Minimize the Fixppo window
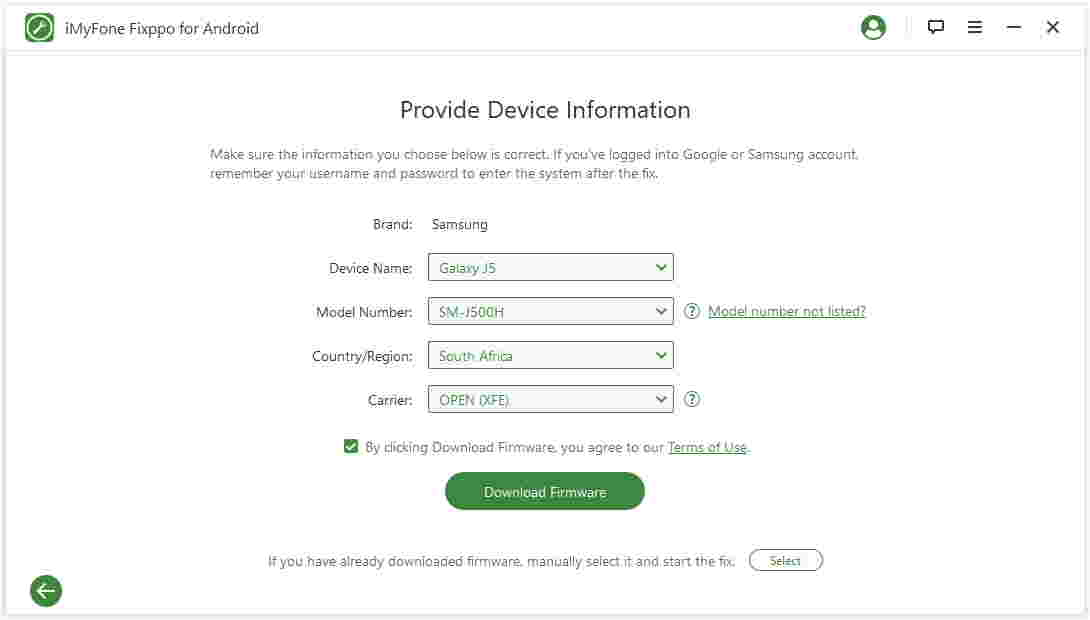 pyautogui.click(x=1014, y=28)
